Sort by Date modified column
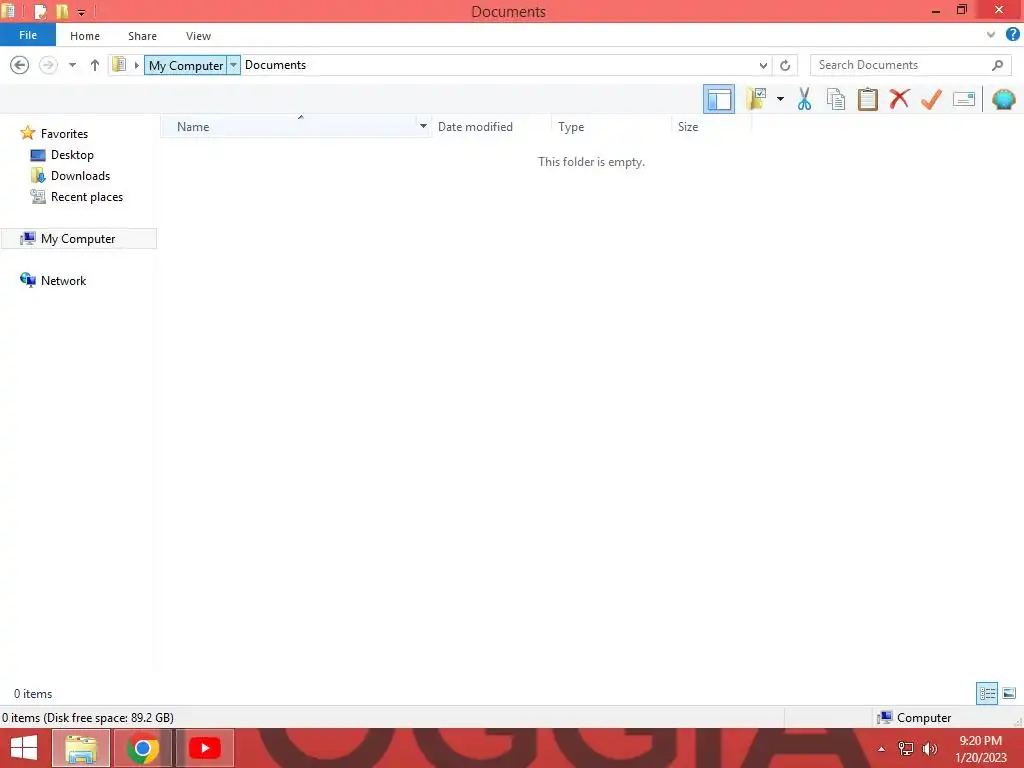The height and width of the screenshot is (768, 1024). tap(491, 127)
